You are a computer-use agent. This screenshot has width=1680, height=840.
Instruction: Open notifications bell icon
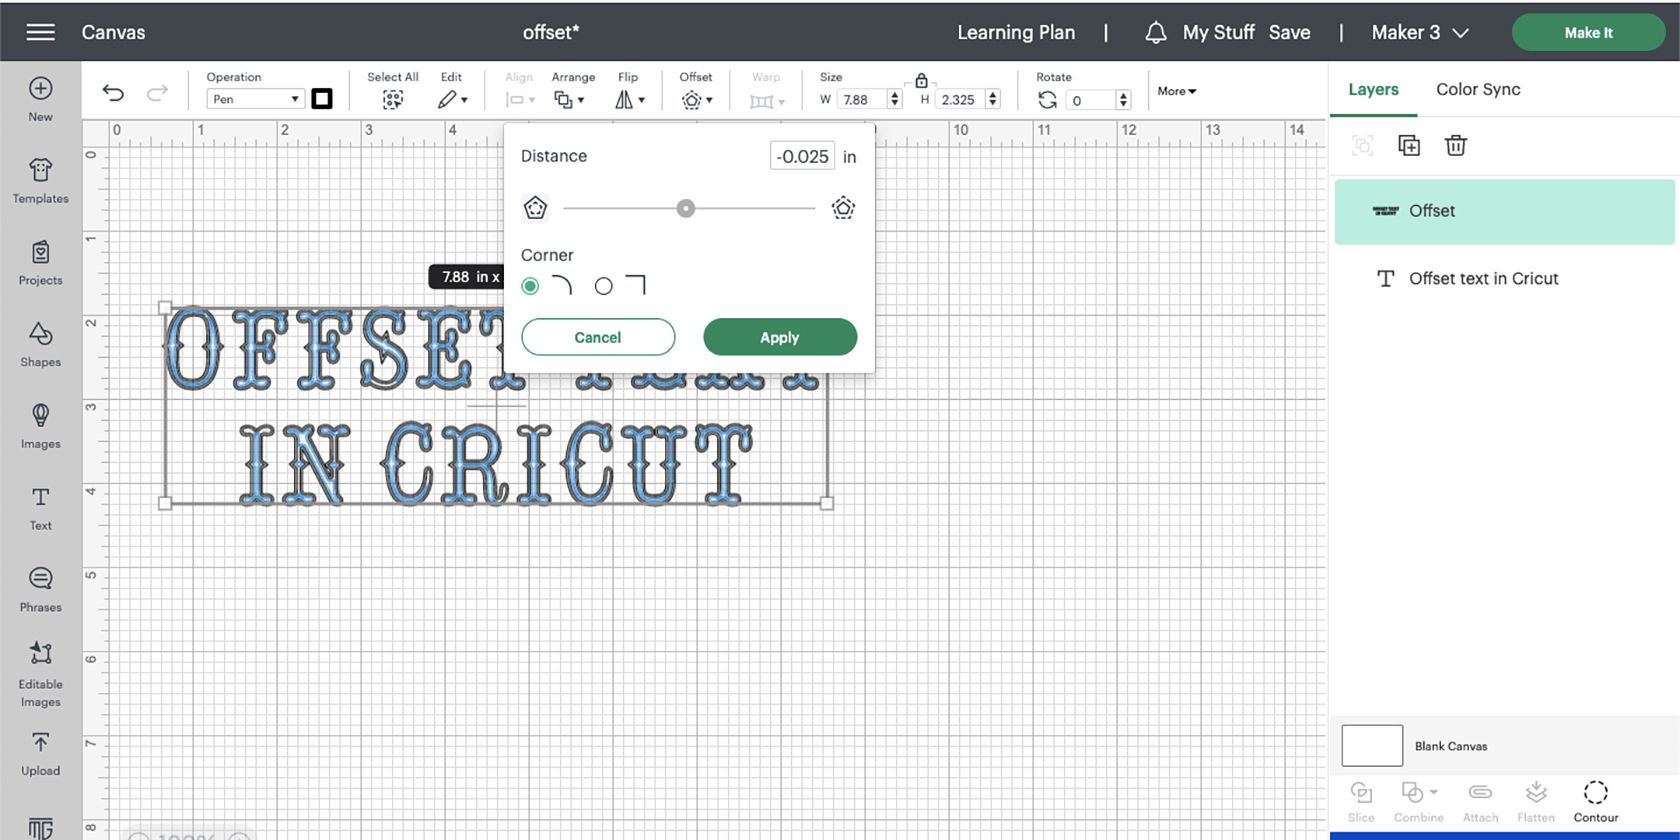point(1155,33)
